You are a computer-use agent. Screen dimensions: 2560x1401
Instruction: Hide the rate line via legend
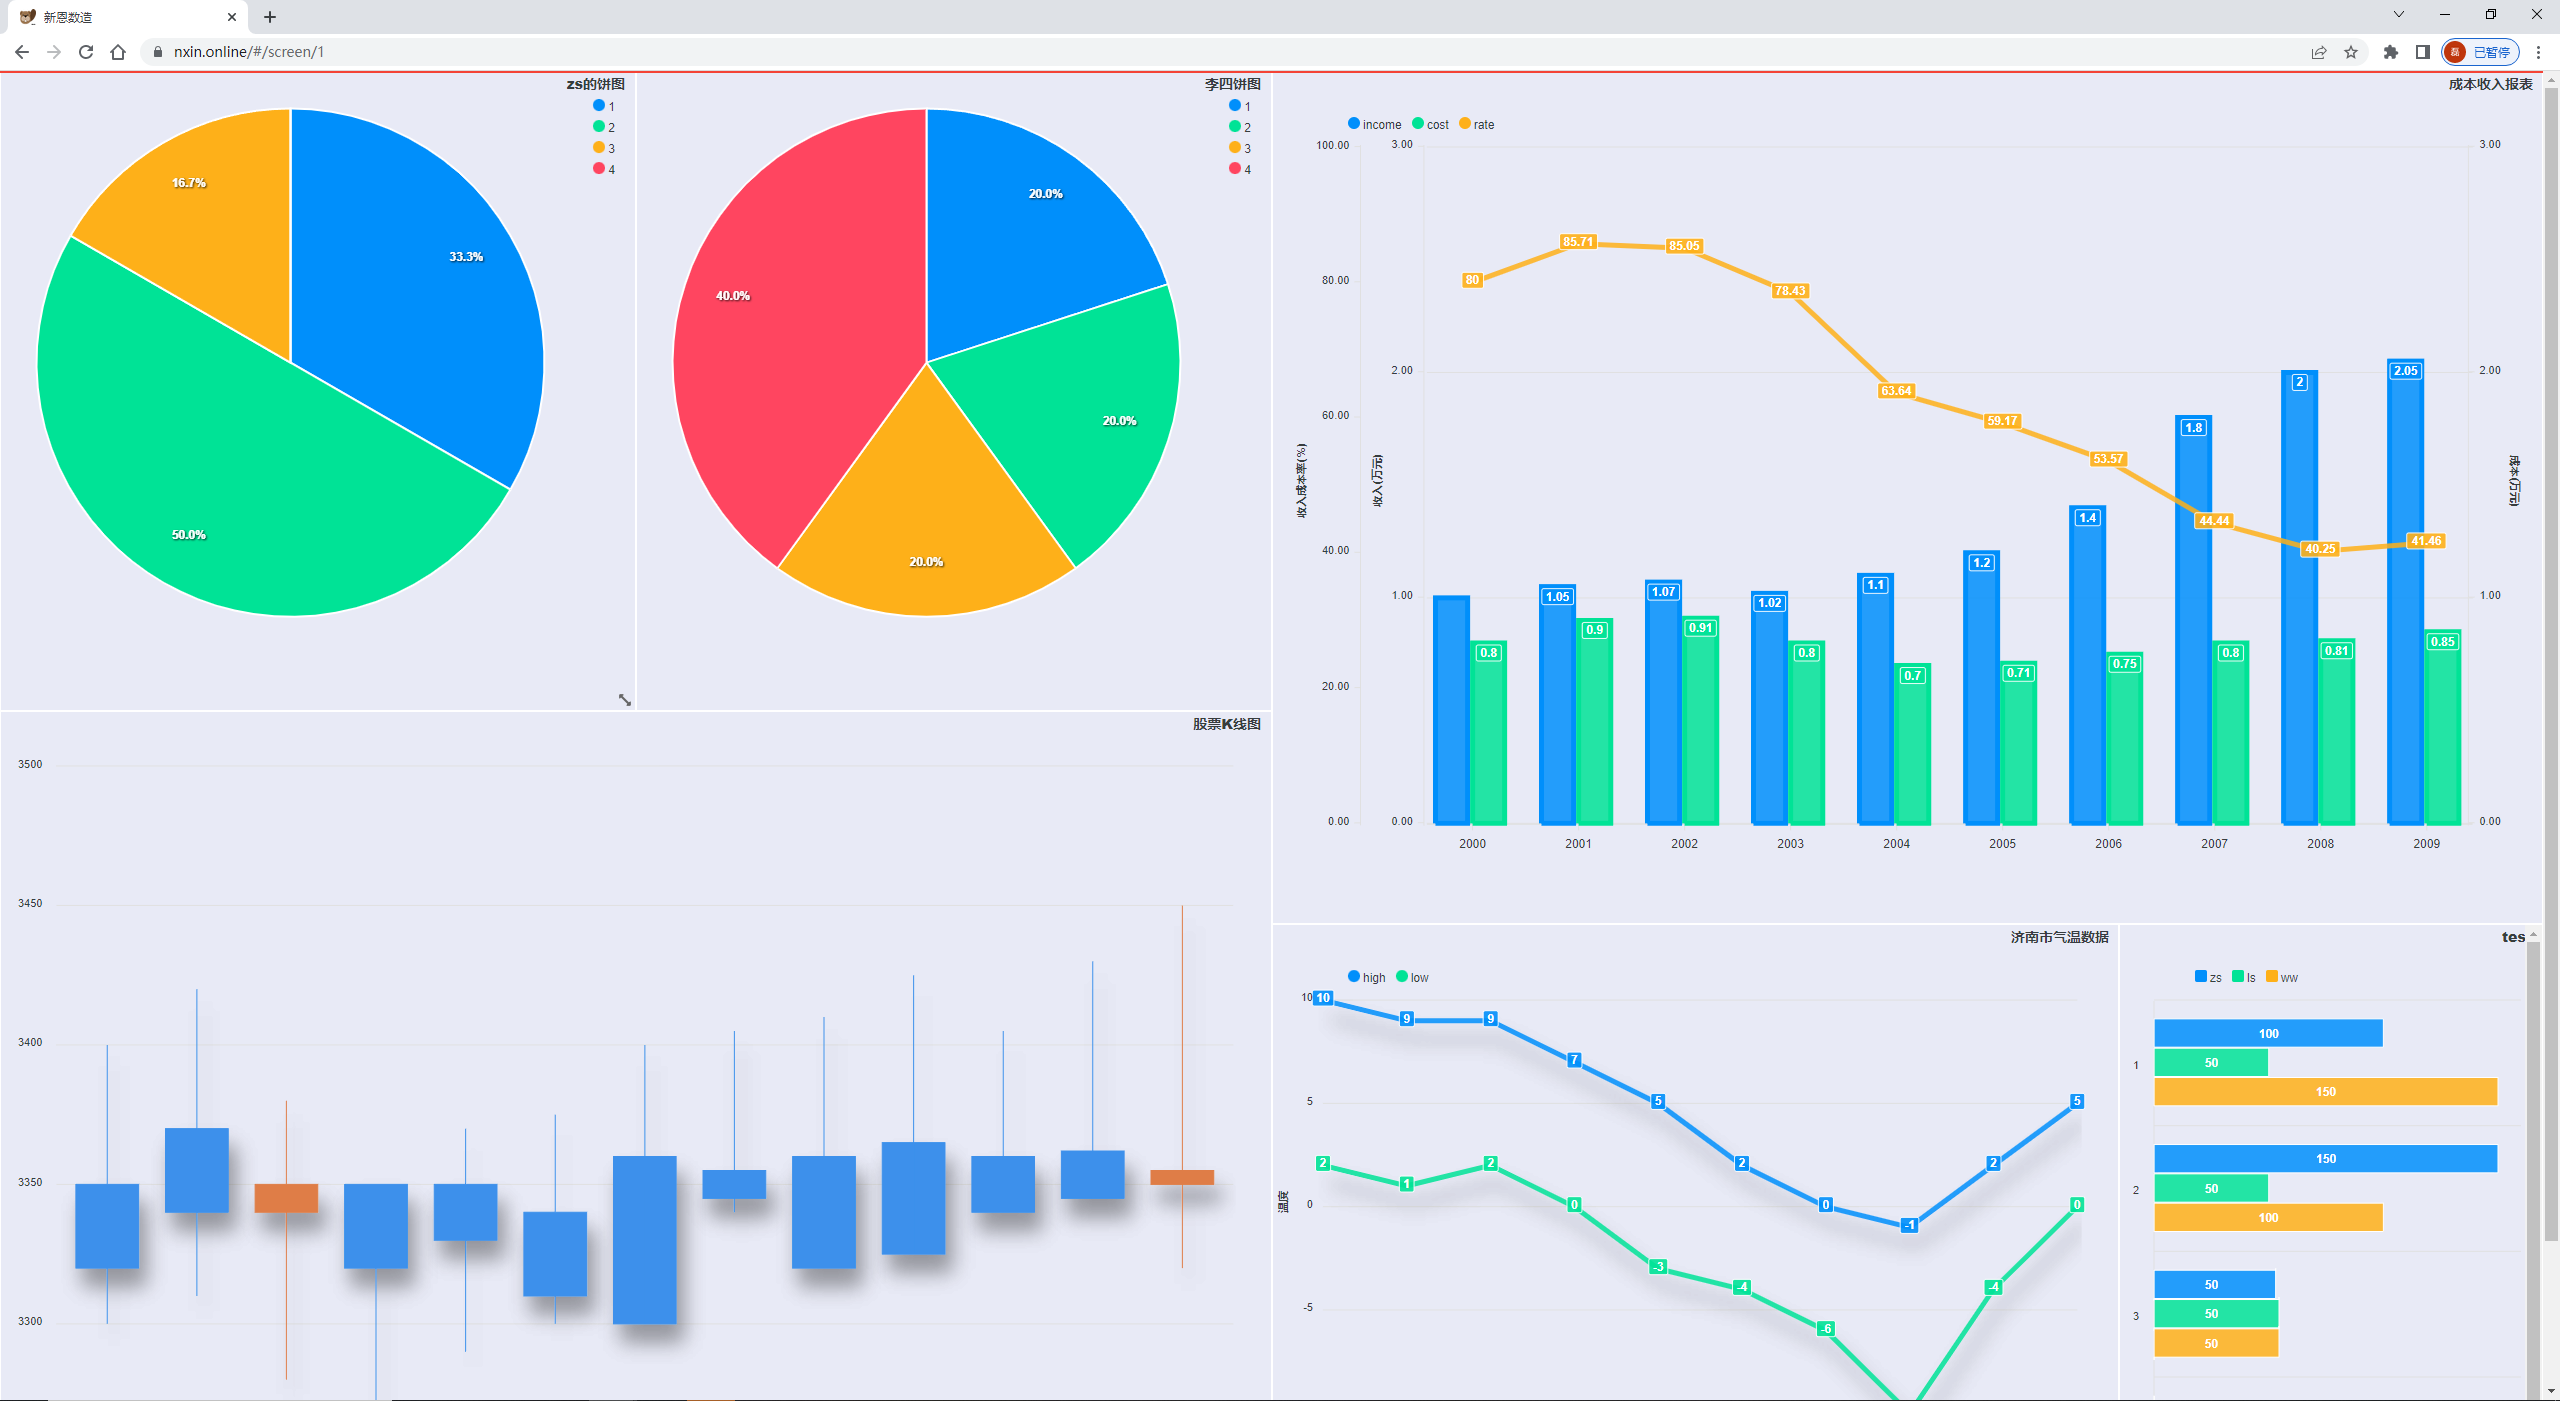coord(1477,124)
